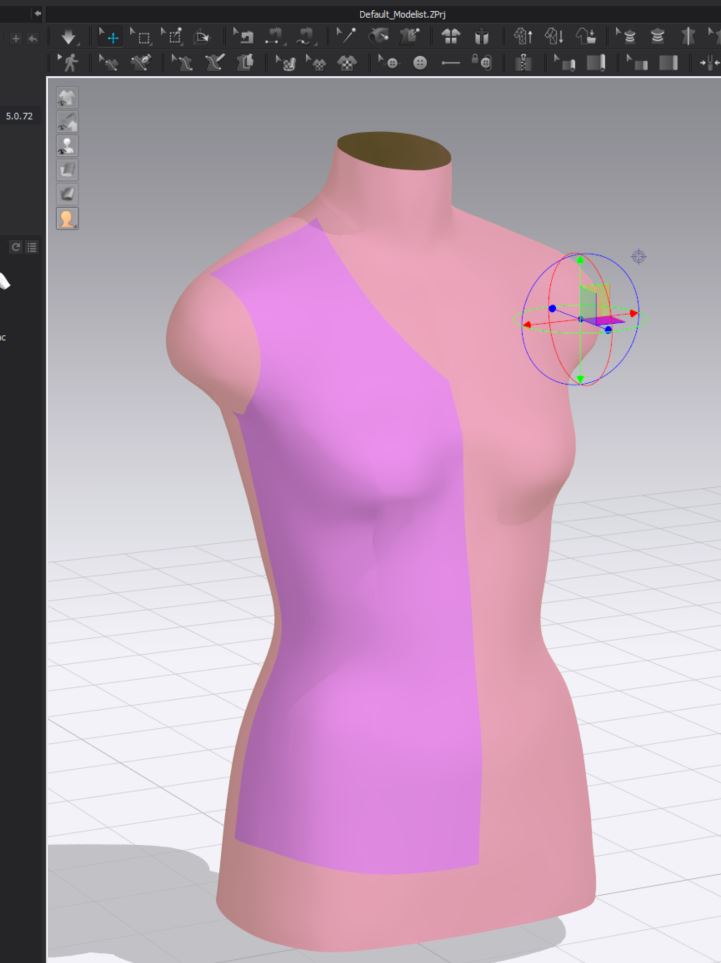Choose the Edit Texture 3D tool

(x=409, y=37)
